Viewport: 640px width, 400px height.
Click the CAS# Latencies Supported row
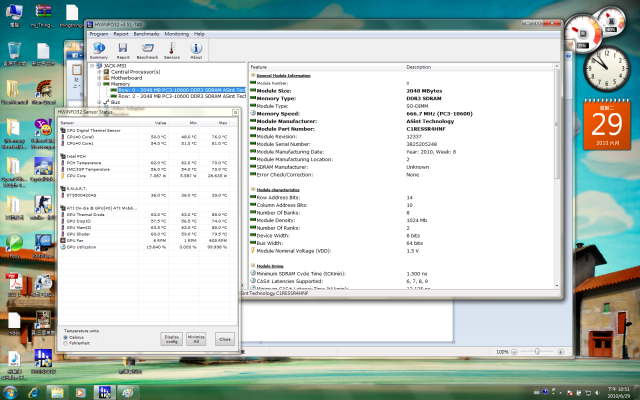[x=401, y=281]
